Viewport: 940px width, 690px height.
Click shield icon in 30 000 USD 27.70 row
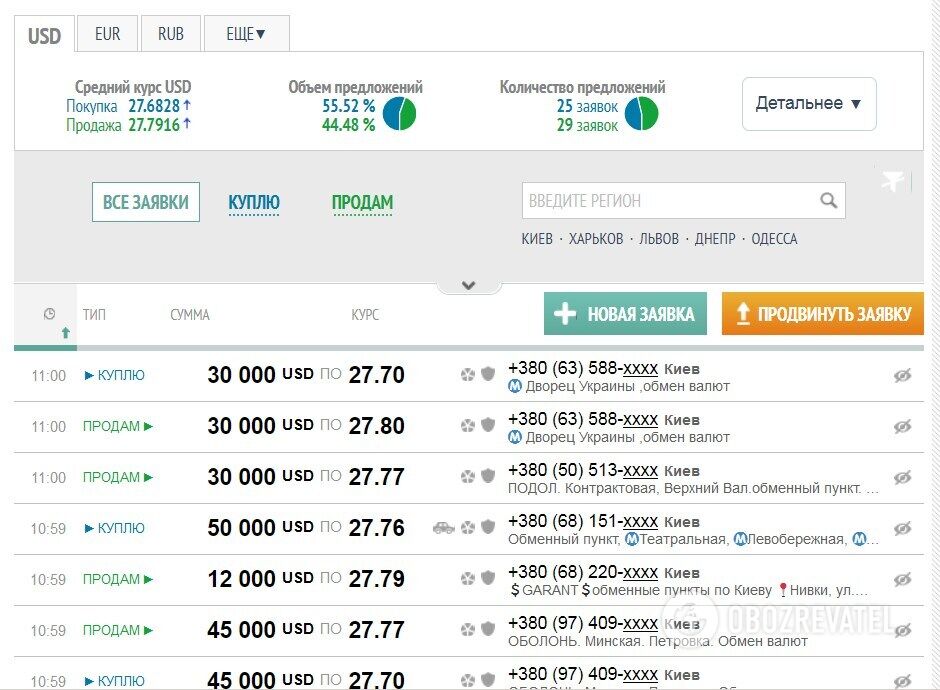(488, 375)
